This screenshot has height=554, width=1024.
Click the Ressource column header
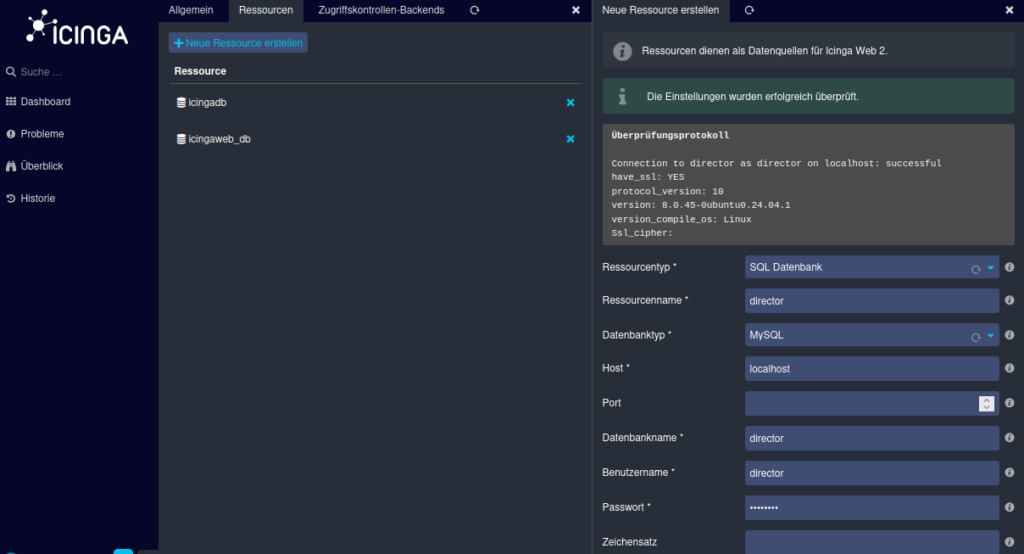tap(200, 71)
